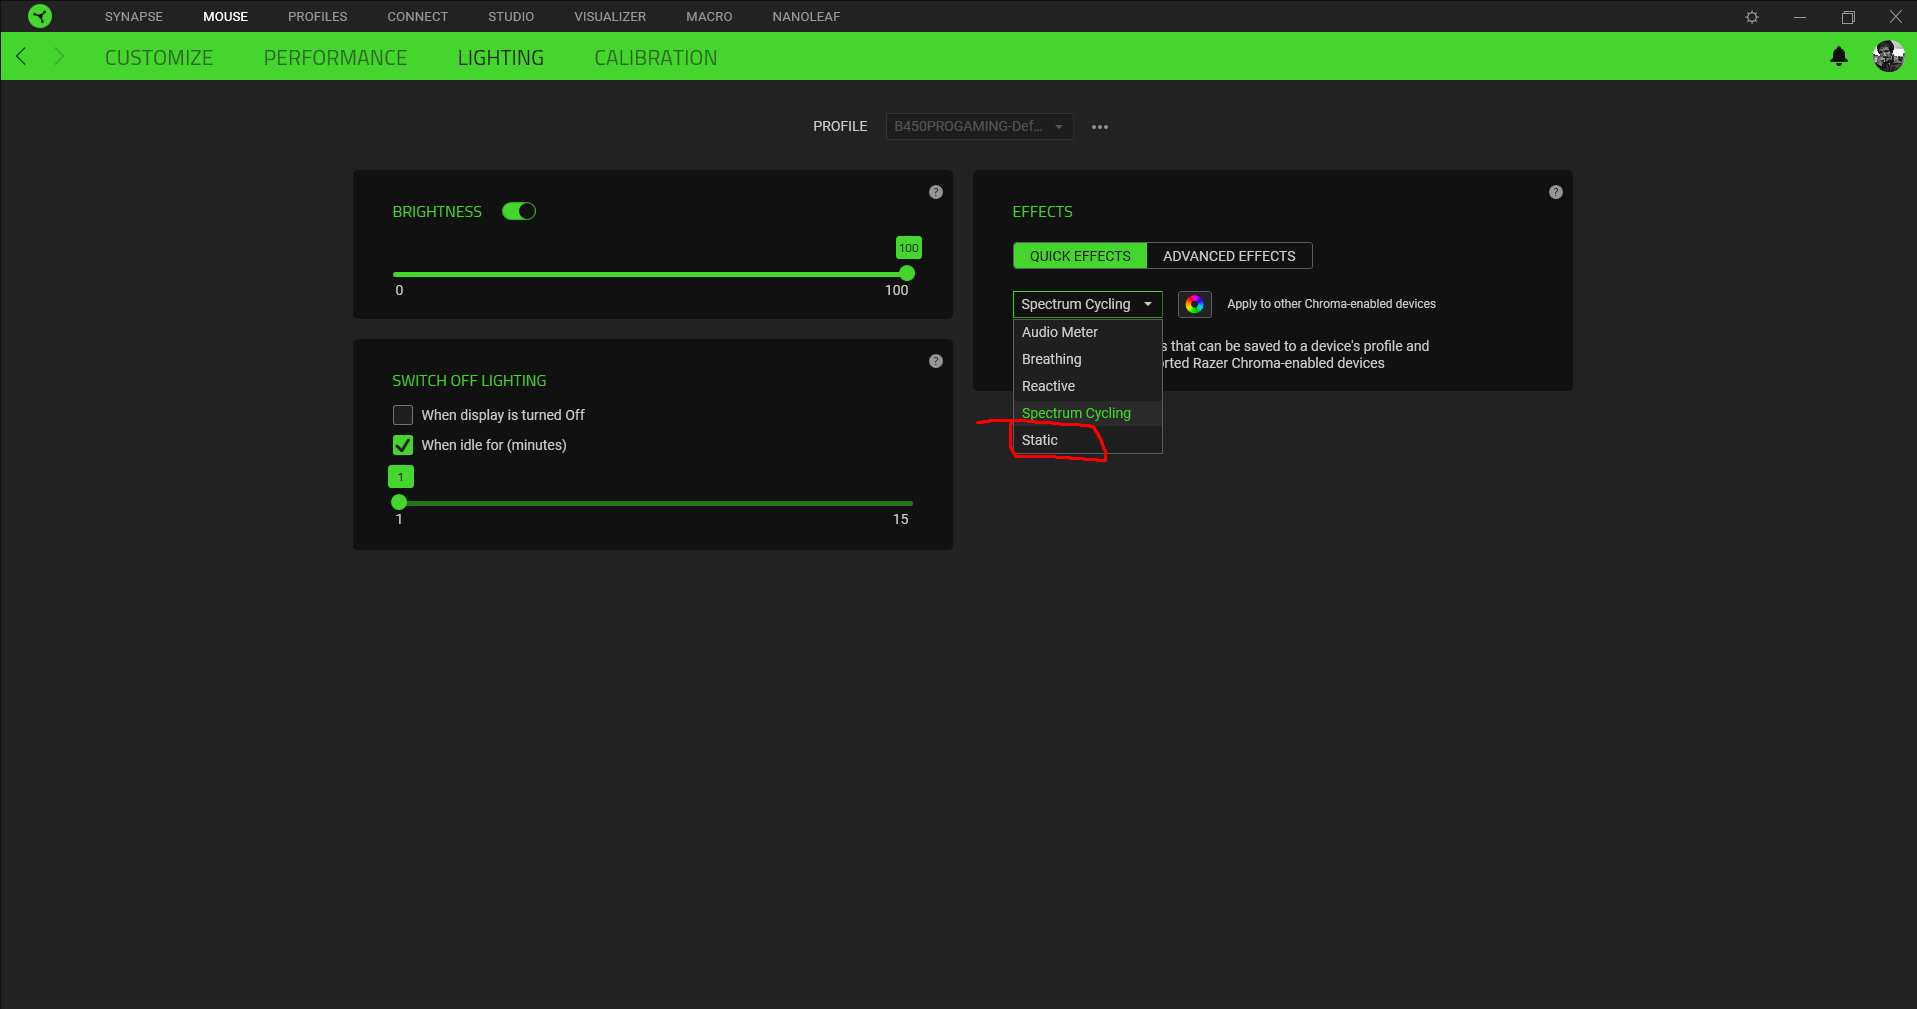The height and width of the screenshot is (1009, 1917).
Task: Click the brightness slider handle
Action: tap(907, 273)
